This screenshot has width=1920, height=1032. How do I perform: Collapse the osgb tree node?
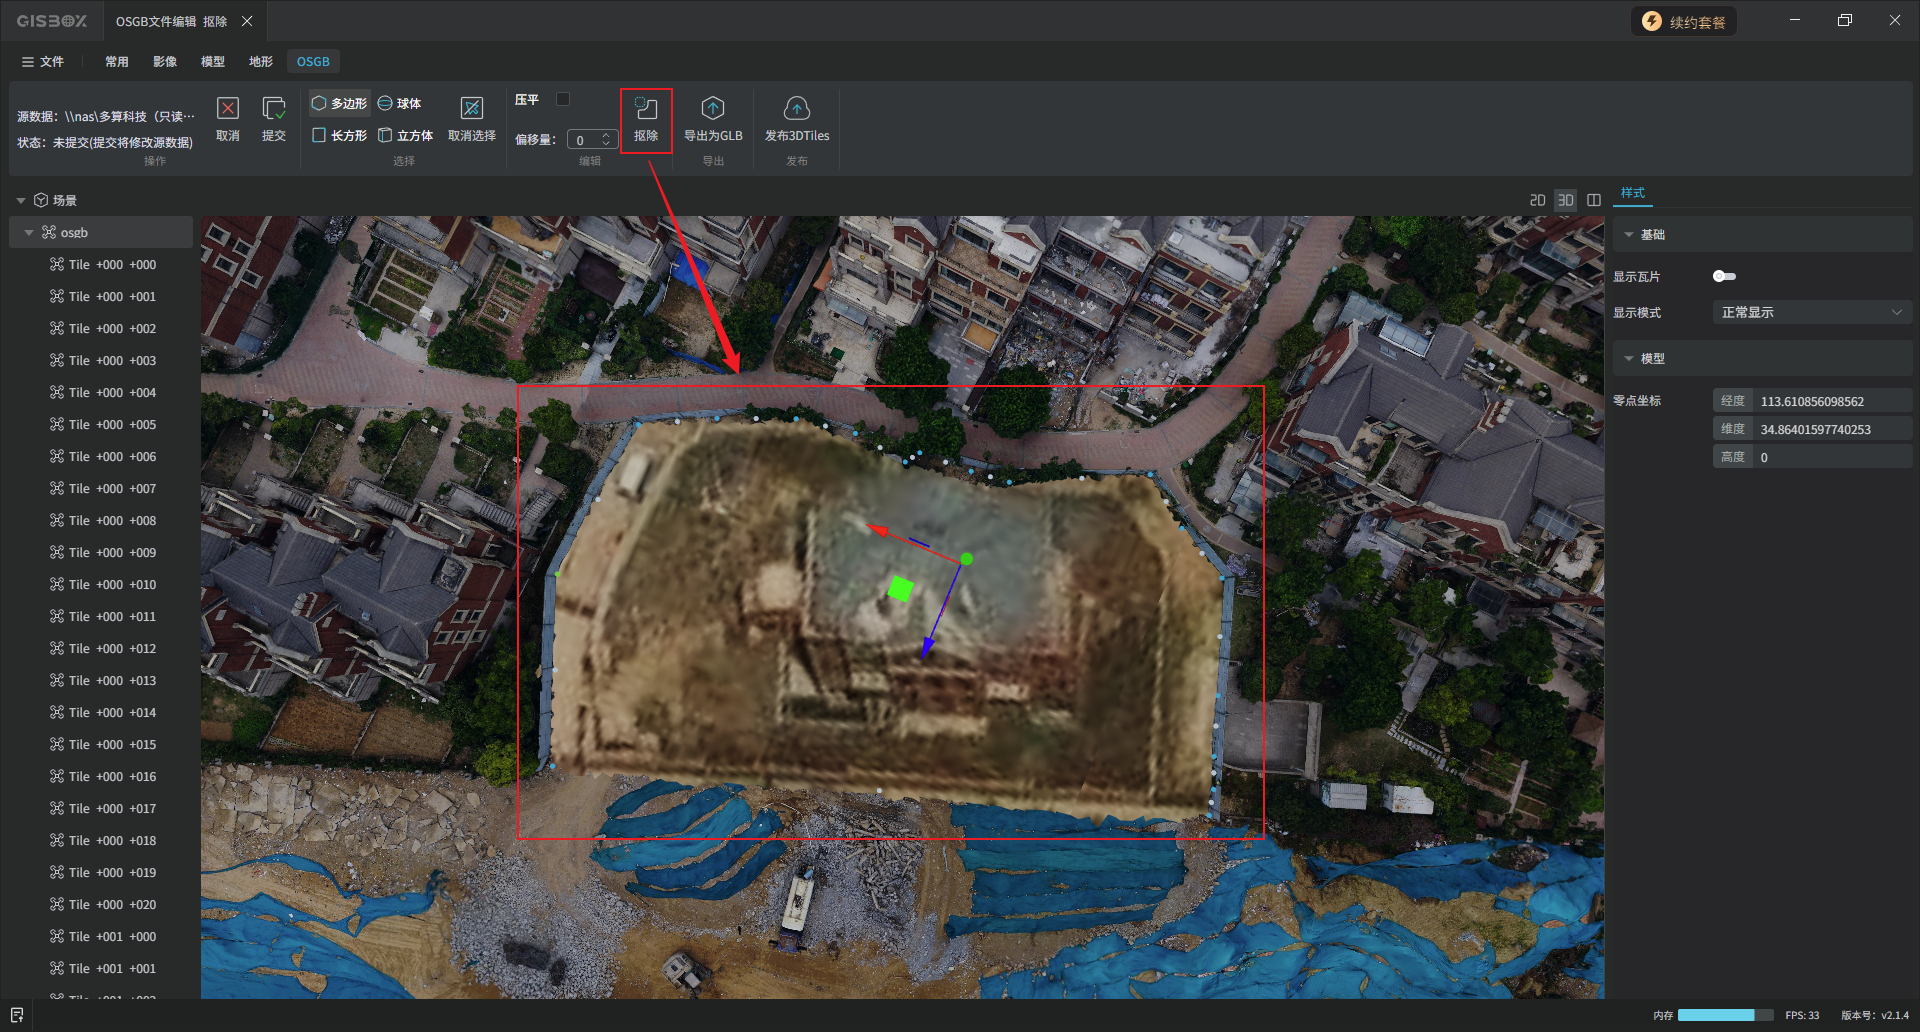(x=29, y=232)
